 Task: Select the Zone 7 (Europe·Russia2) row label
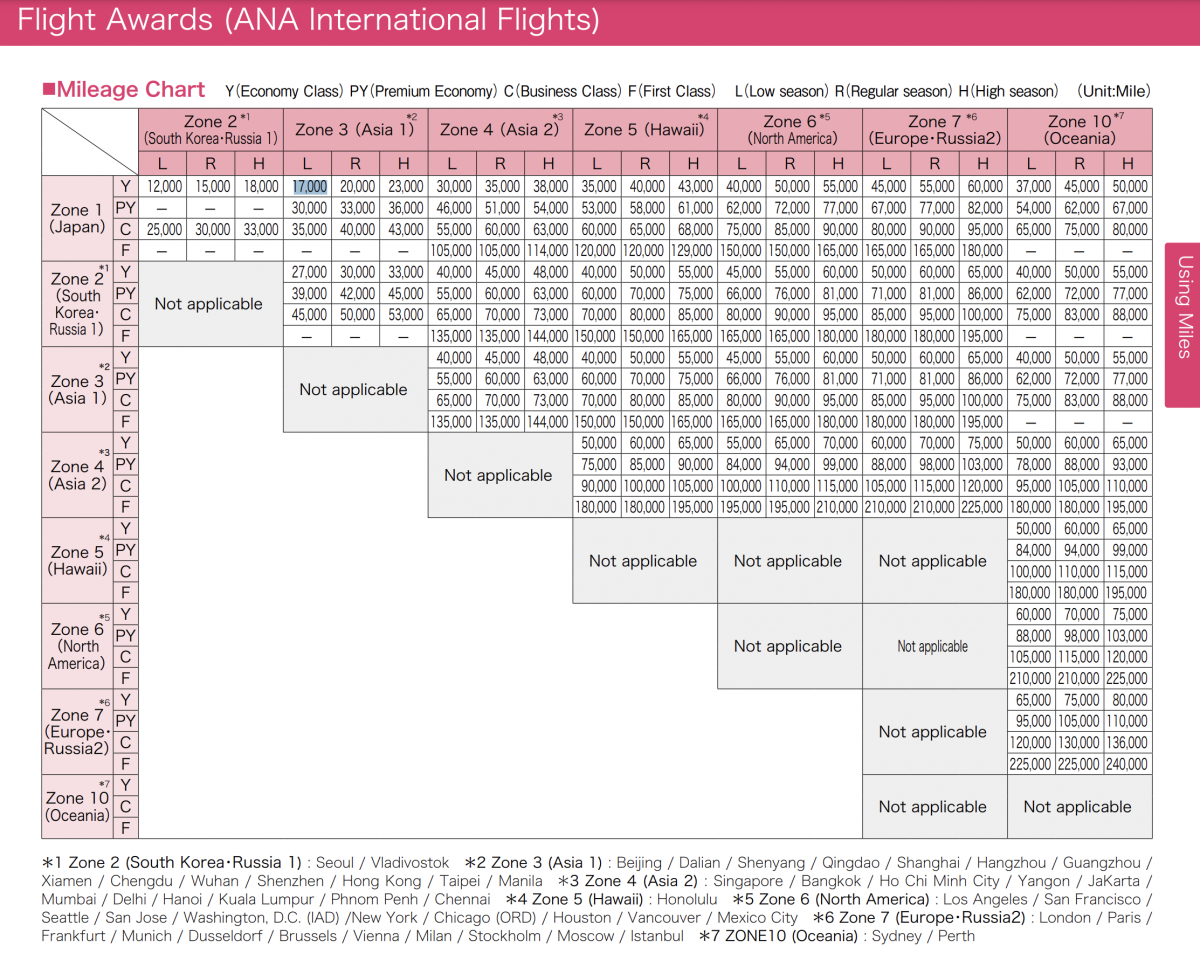click(77, 731)
